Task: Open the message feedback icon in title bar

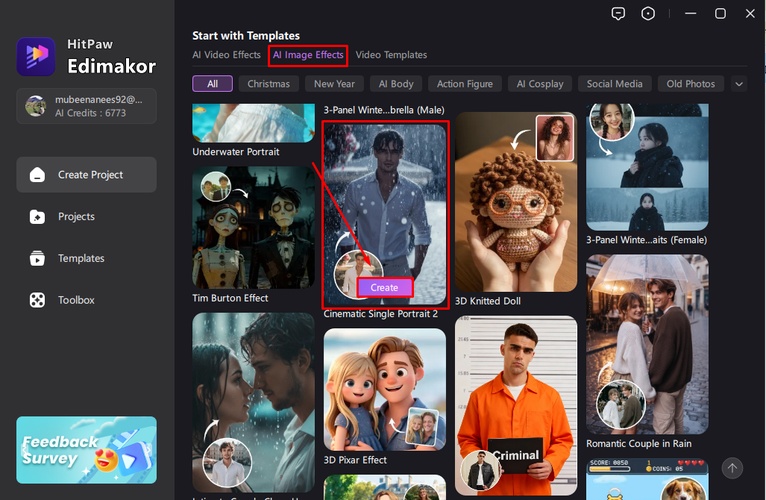Action: (x=618, y=13)
